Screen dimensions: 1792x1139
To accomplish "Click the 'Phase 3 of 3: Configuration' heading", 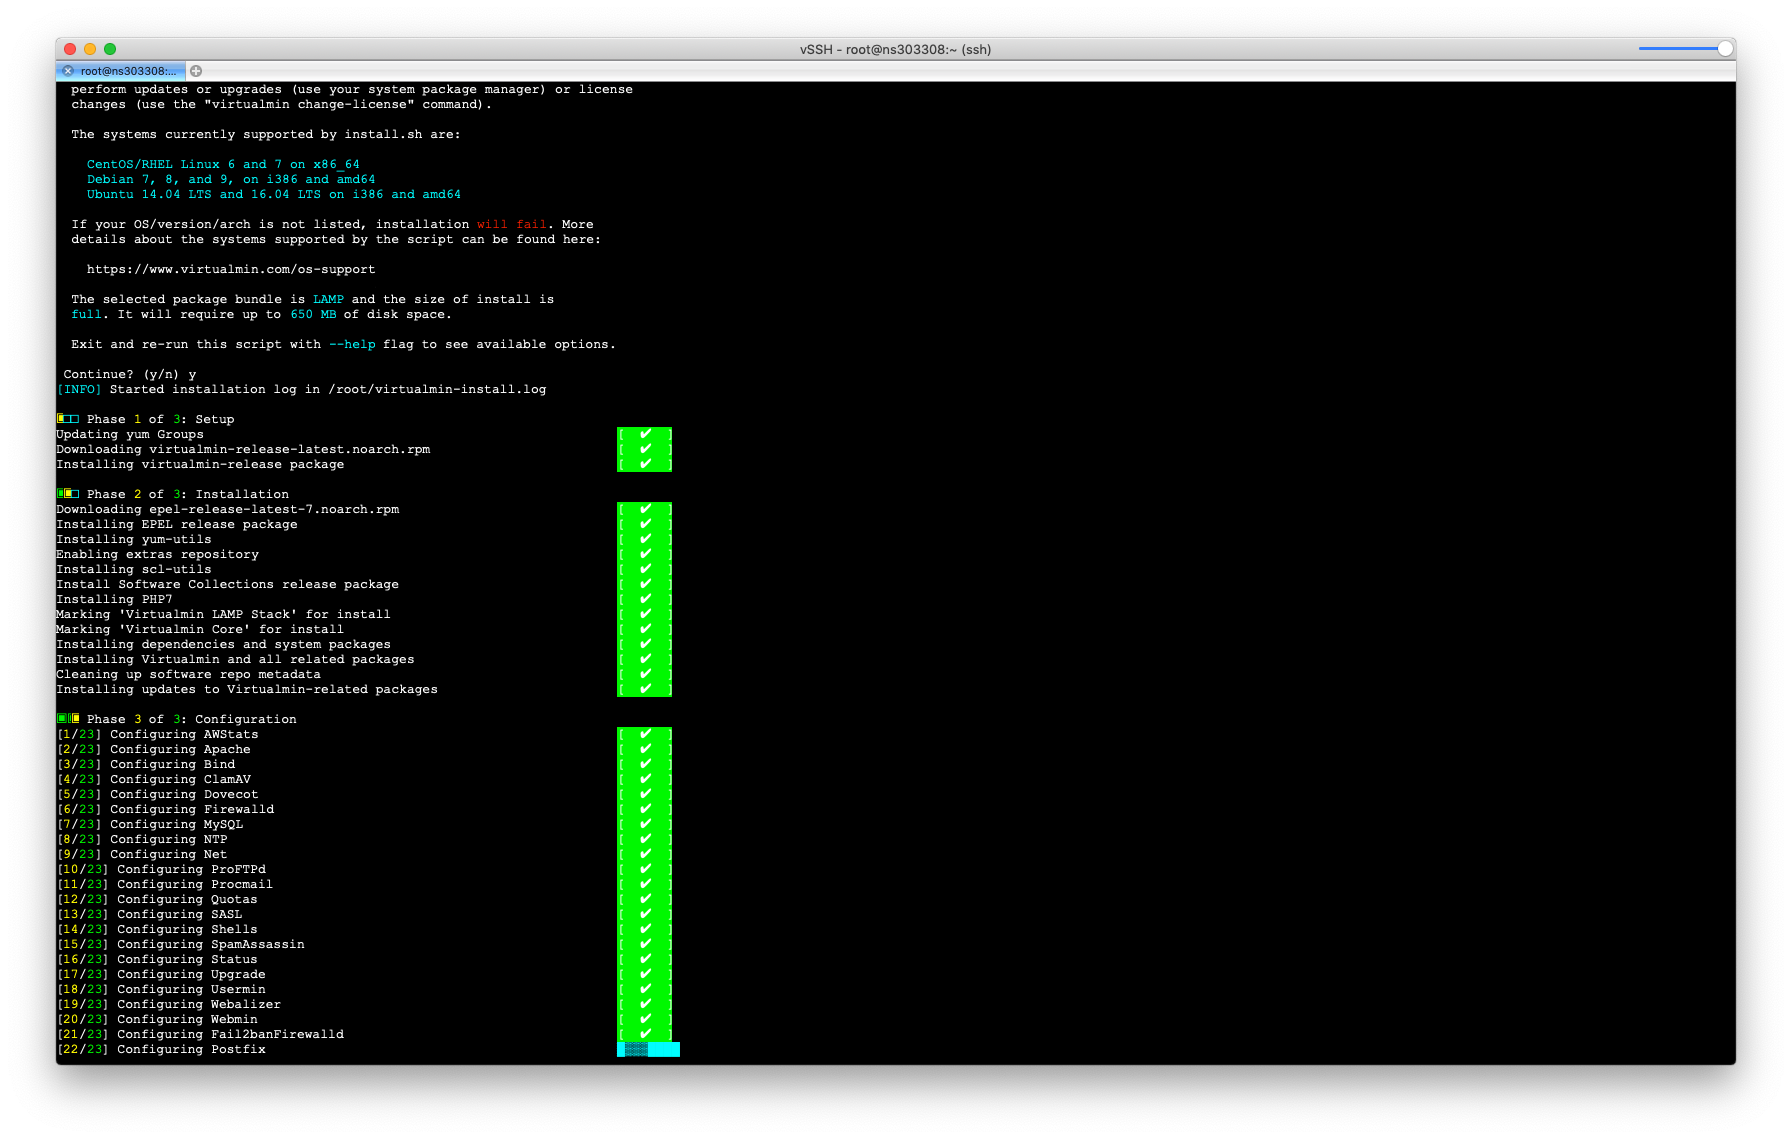I will (x=192, y=719).
